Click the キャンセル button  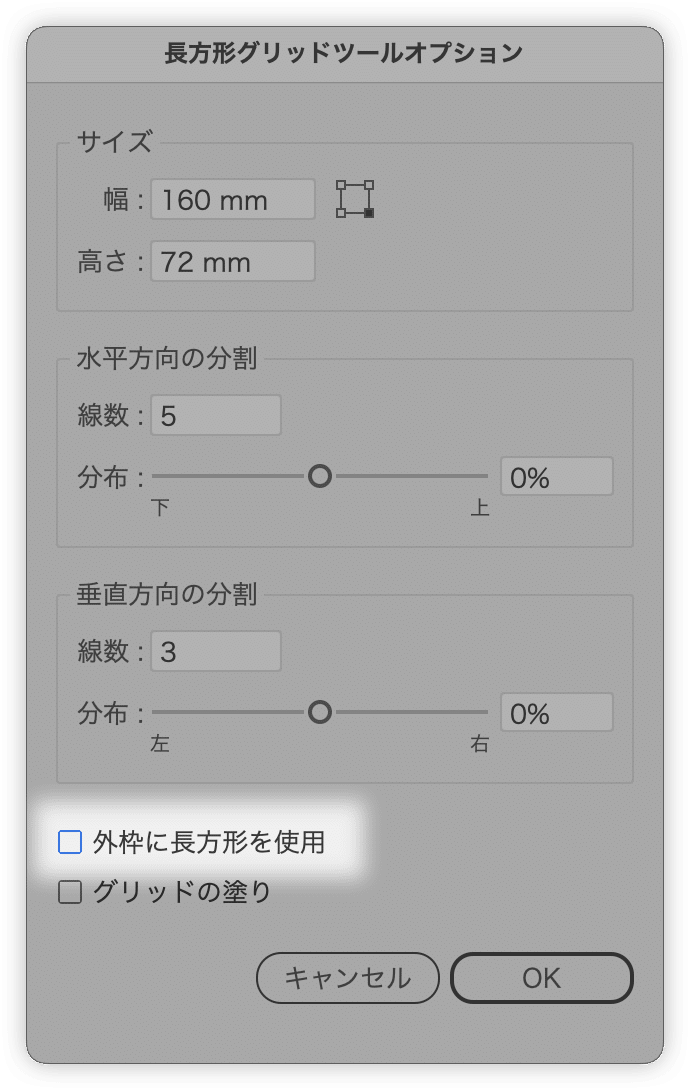[x=347, y=978]
